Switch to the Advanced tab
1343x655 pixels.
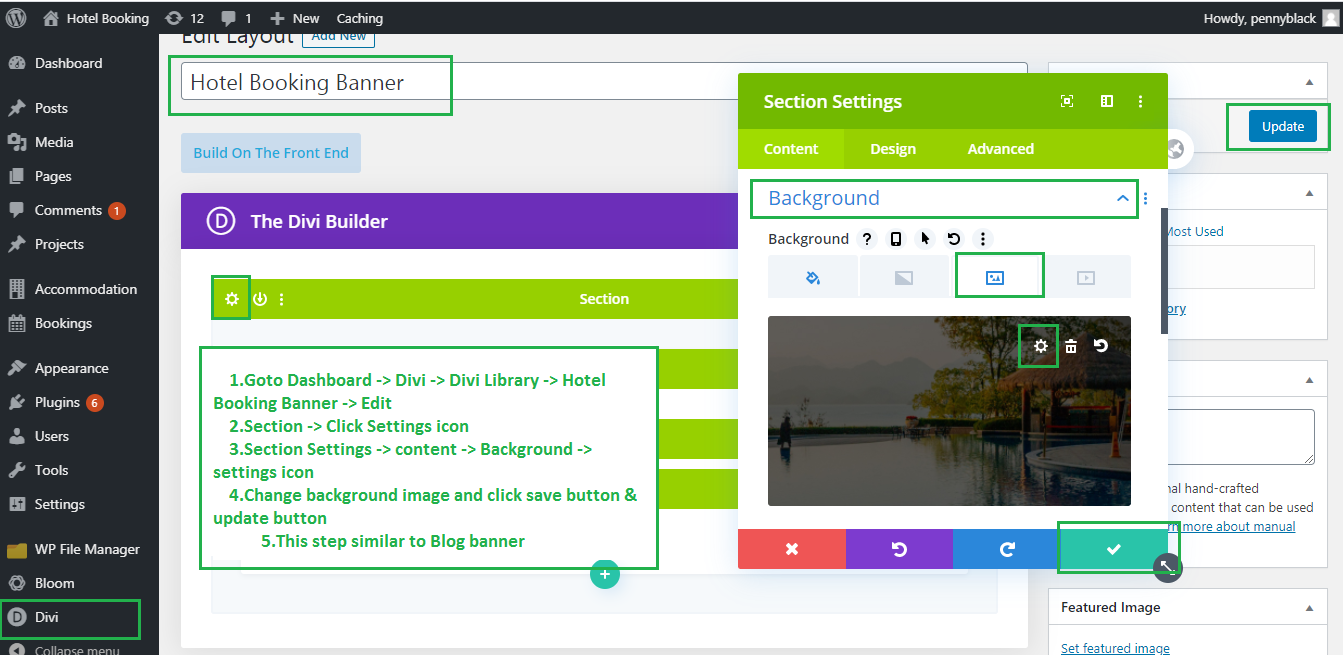coord(1001,149)
